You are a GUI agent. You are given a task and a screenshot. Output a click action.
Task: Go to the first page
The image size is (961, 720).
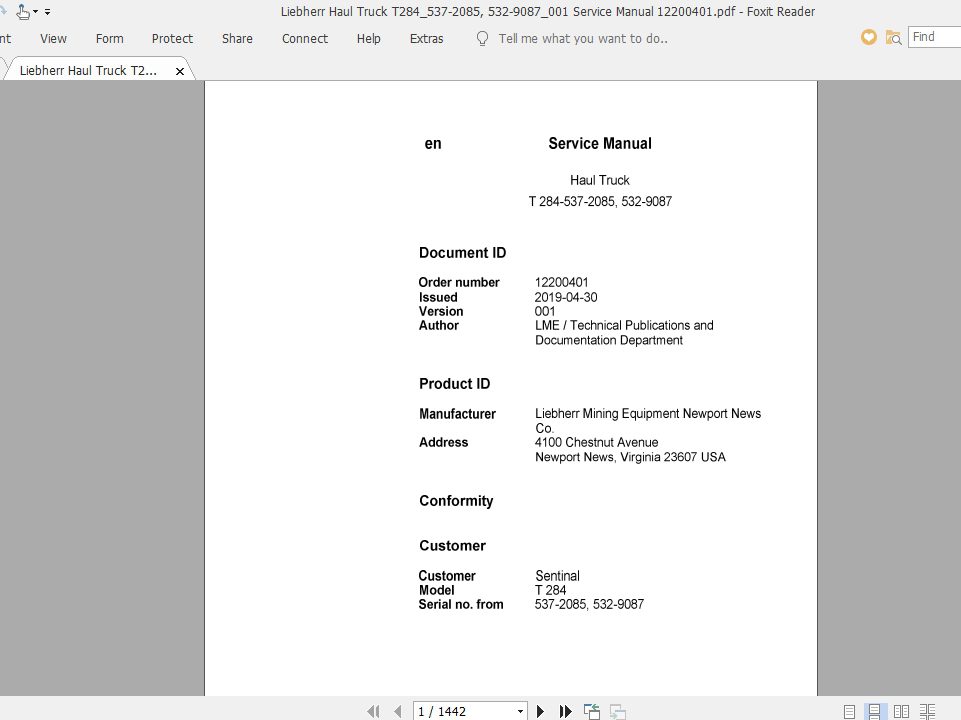point(373,711)
